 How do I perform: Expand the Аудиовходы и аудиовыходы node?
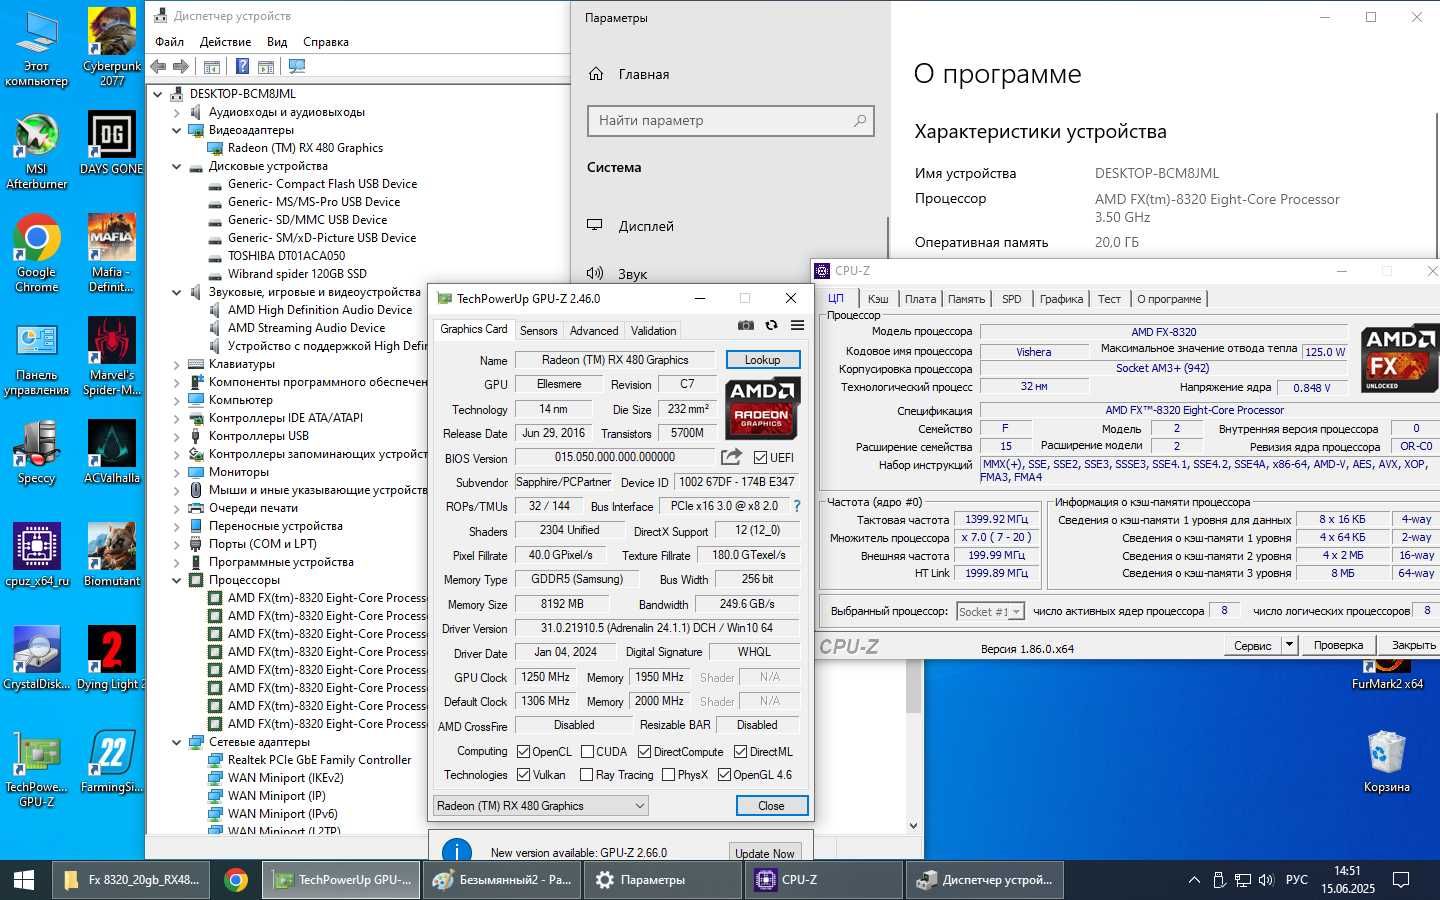point(177,112)
